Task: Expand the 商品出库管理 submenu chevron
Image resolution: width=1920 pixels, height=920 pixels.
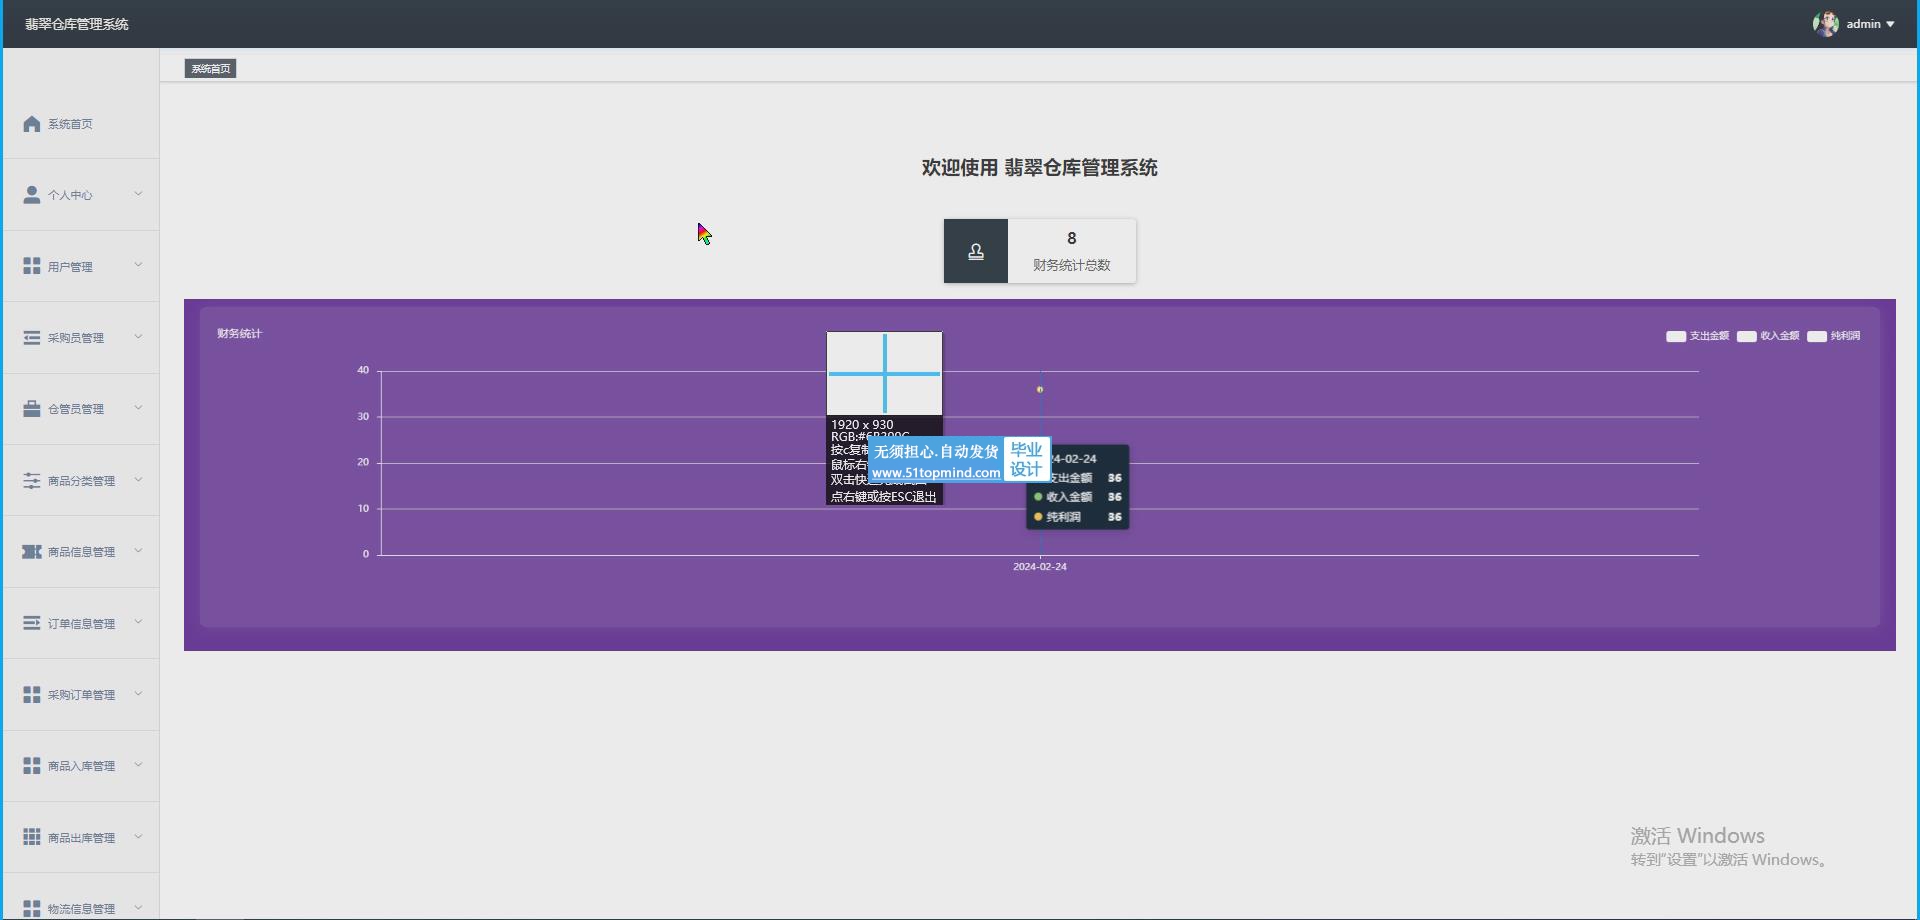Action: 138,837
